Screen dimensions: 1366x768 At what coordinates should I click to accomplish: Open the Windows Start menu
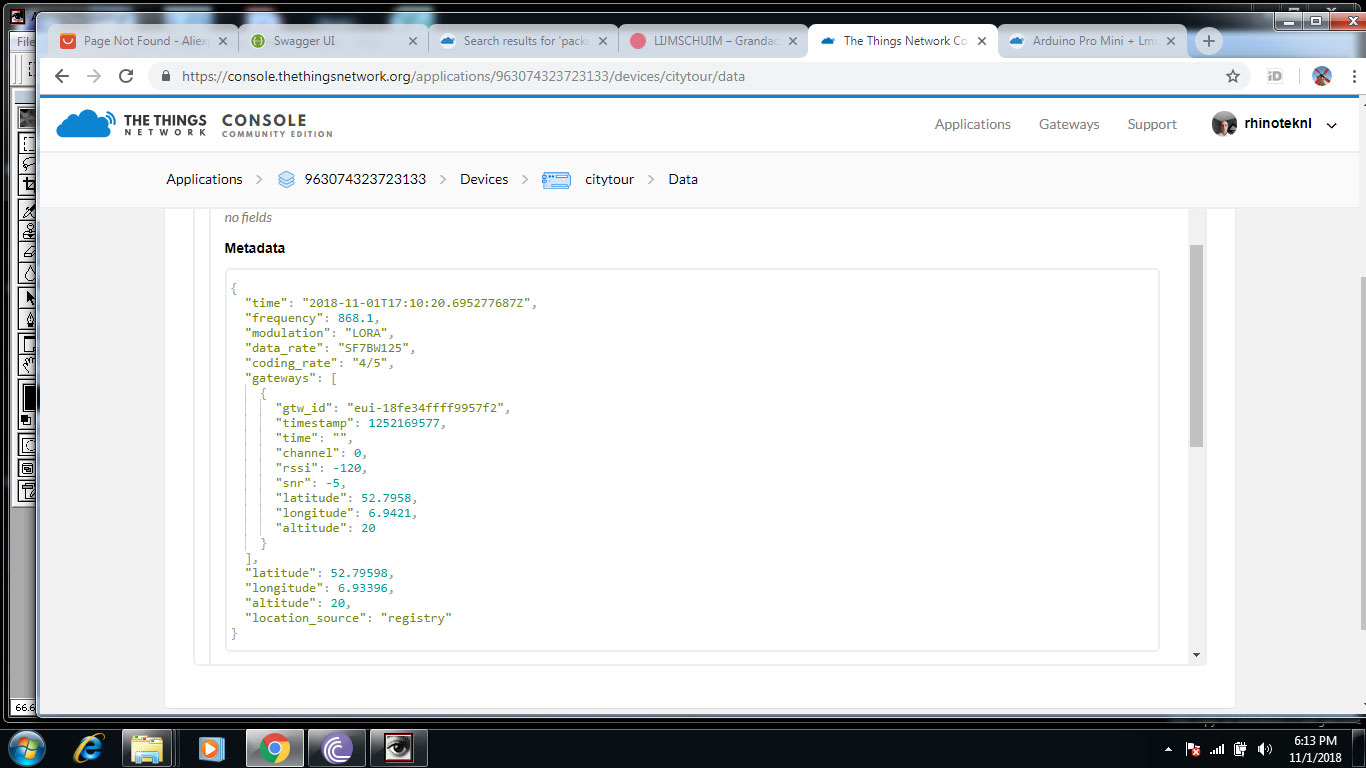pyautogui.click(x=27, y=748)
